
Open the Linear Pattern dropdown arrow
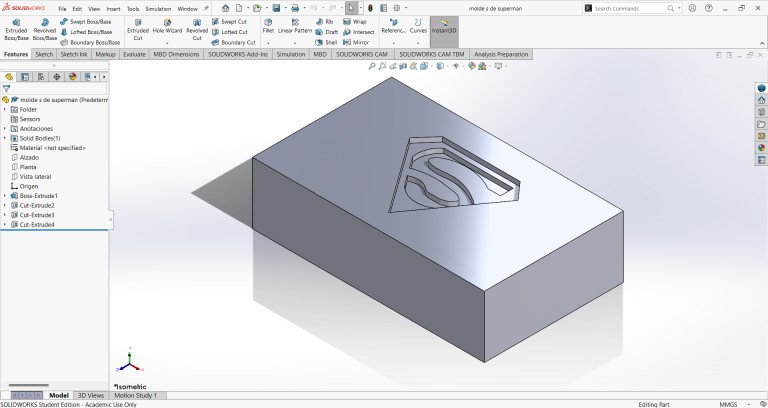(295, 43)
